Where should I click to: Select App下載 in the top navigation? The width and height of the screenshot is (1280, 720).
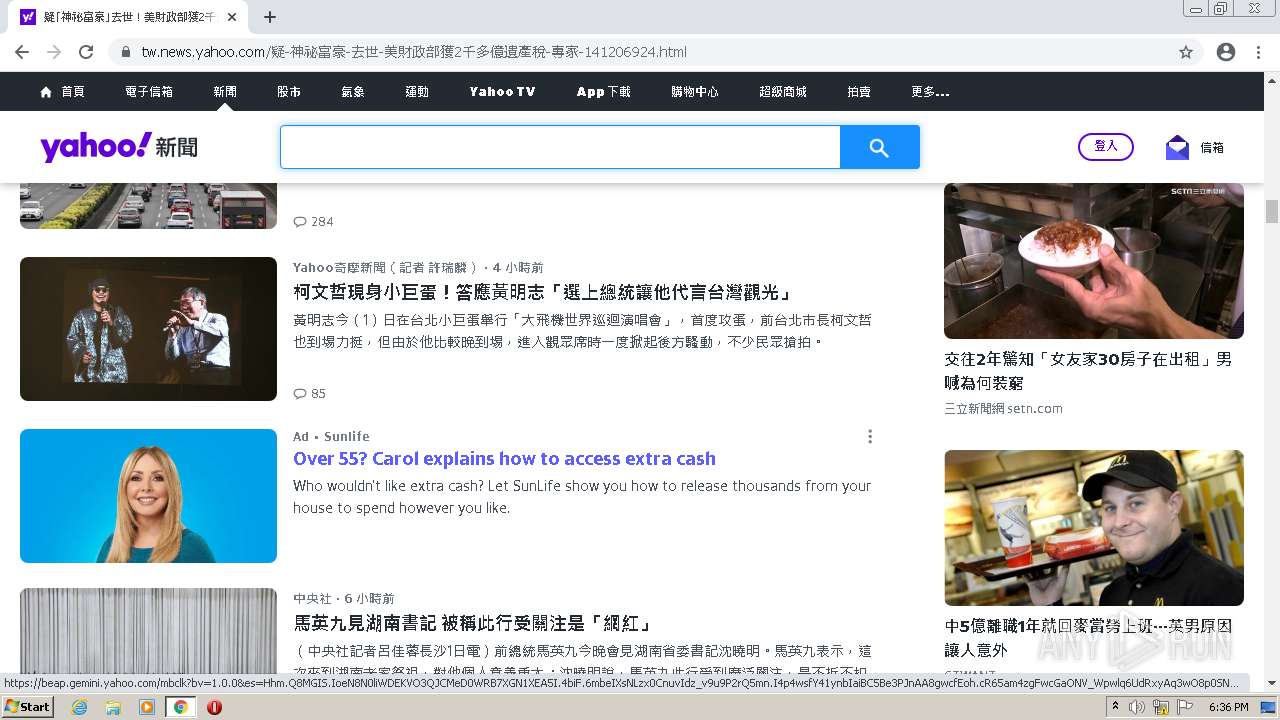point(604,91)
